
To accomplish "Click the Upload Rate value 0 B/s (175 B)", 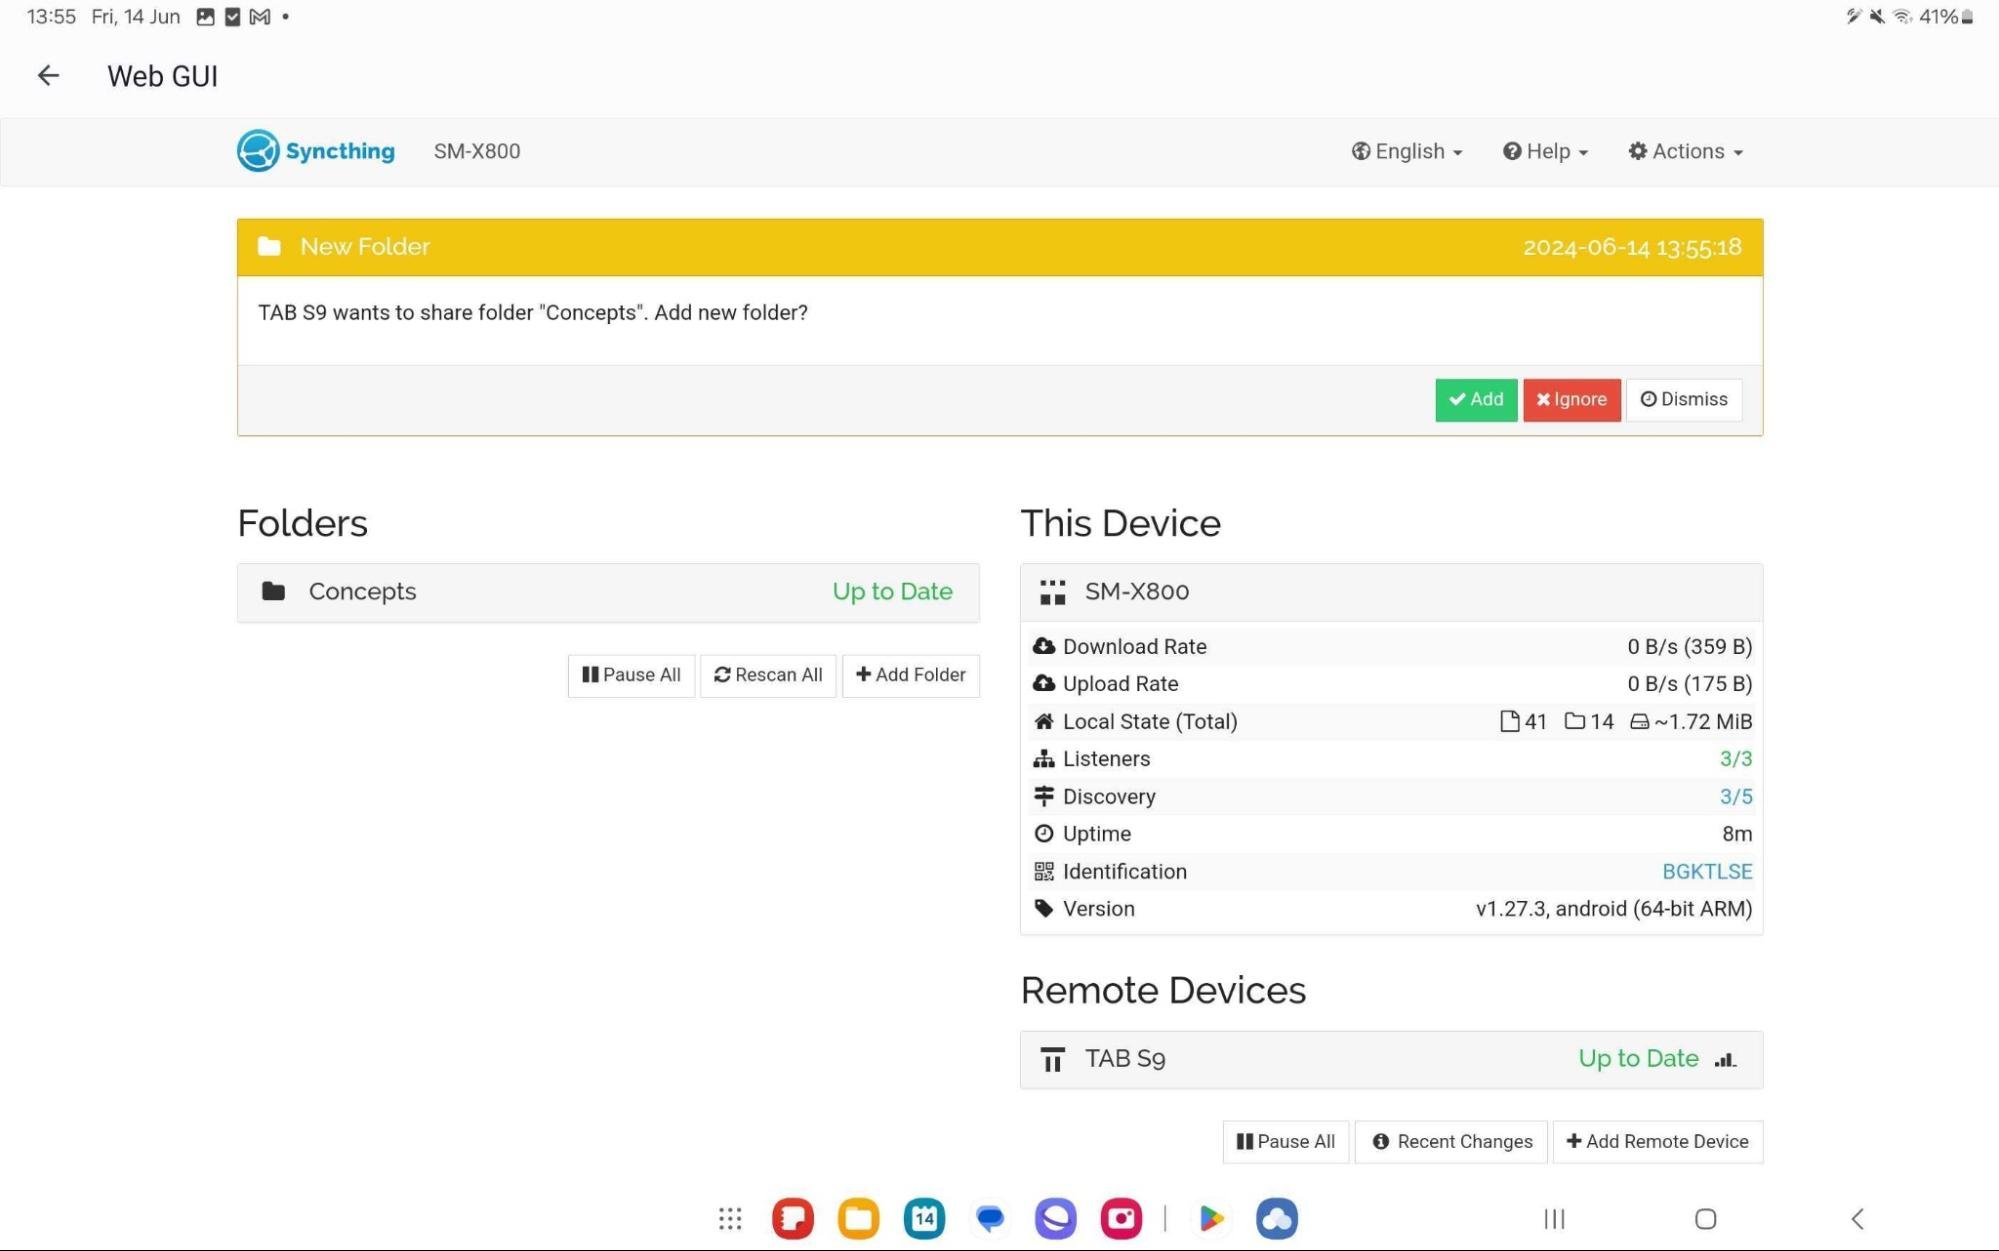I will tap(1689, 684).
